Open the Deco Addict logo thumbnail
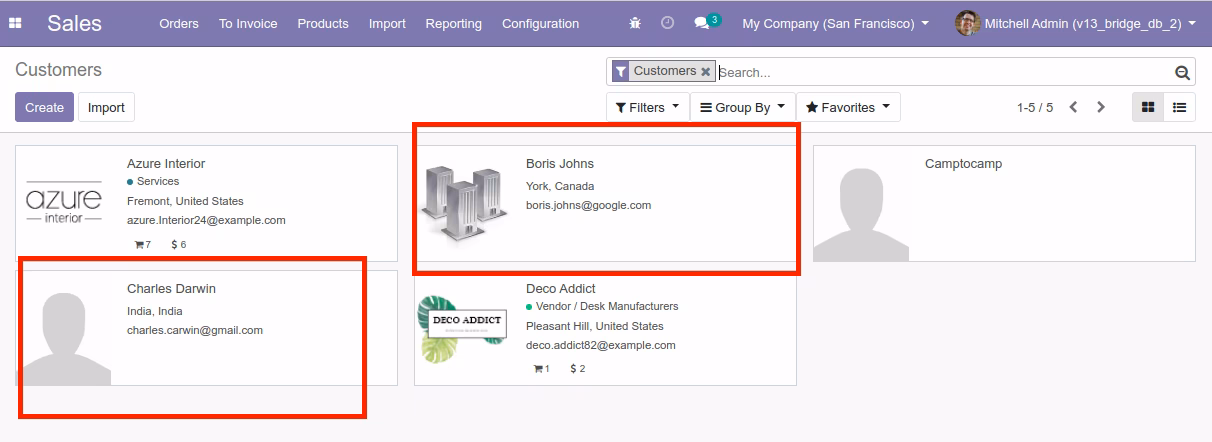Screen dimensions: 1212x442 [x=462, y=328]
